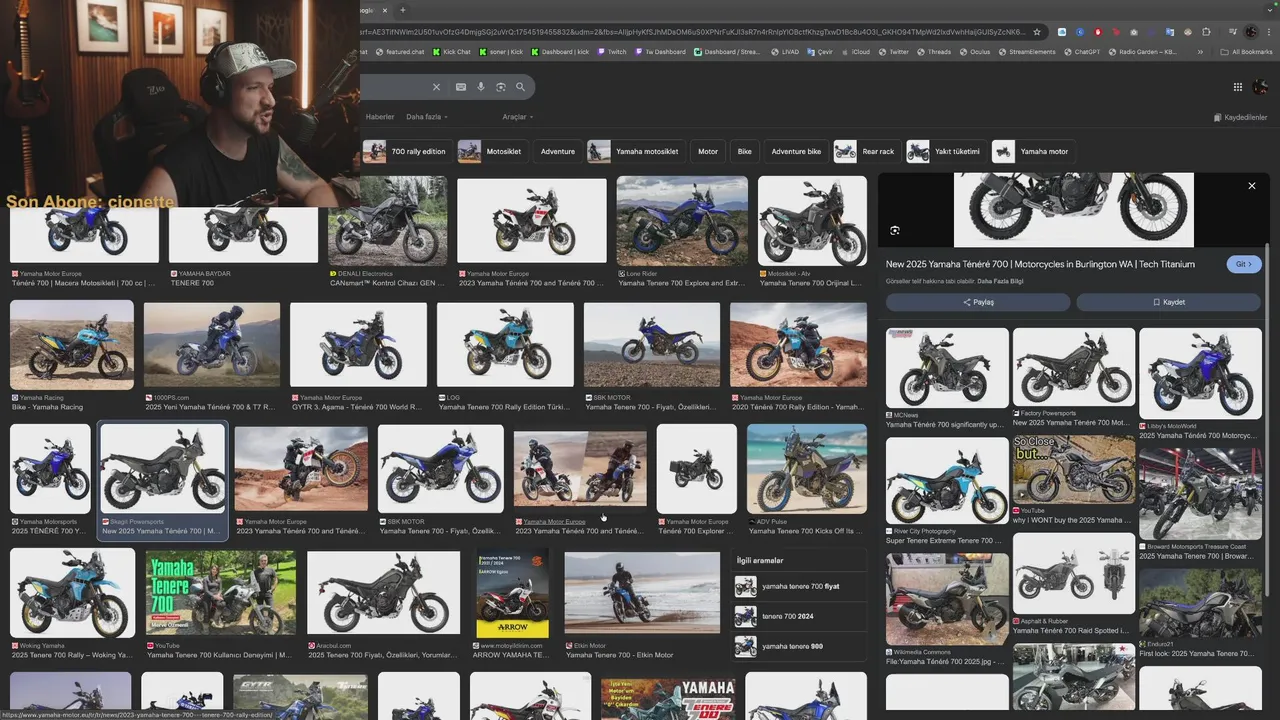Select the Yamaha motor filter chip
Viewport: 1280px width, 720px height.
tap(1033, 151)
